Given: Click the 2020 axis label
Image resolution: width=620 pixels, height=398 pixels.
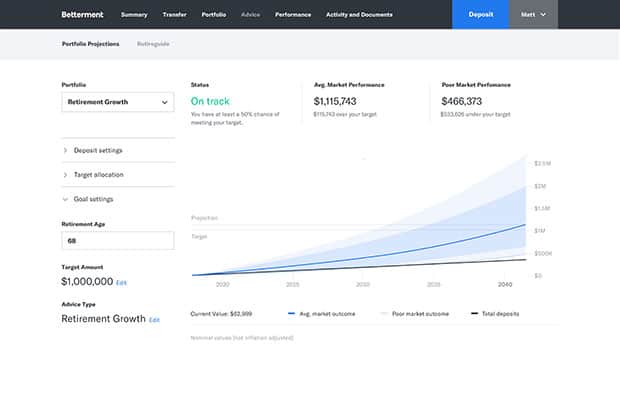Looking at the screenshot, I should click(x=223, y=285).
